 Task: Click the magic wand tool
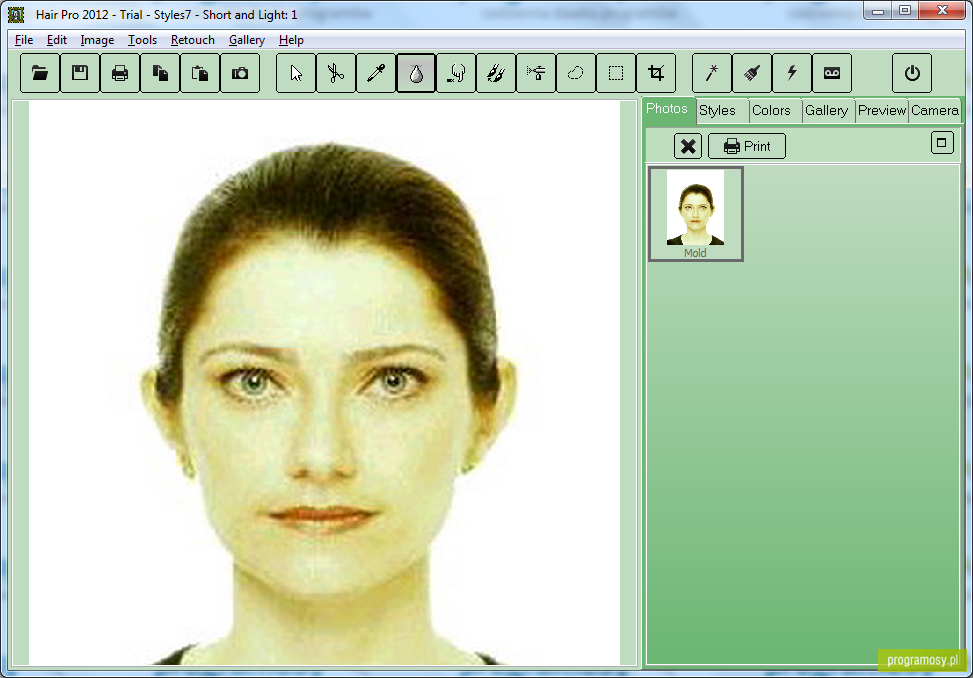(712, 73)
